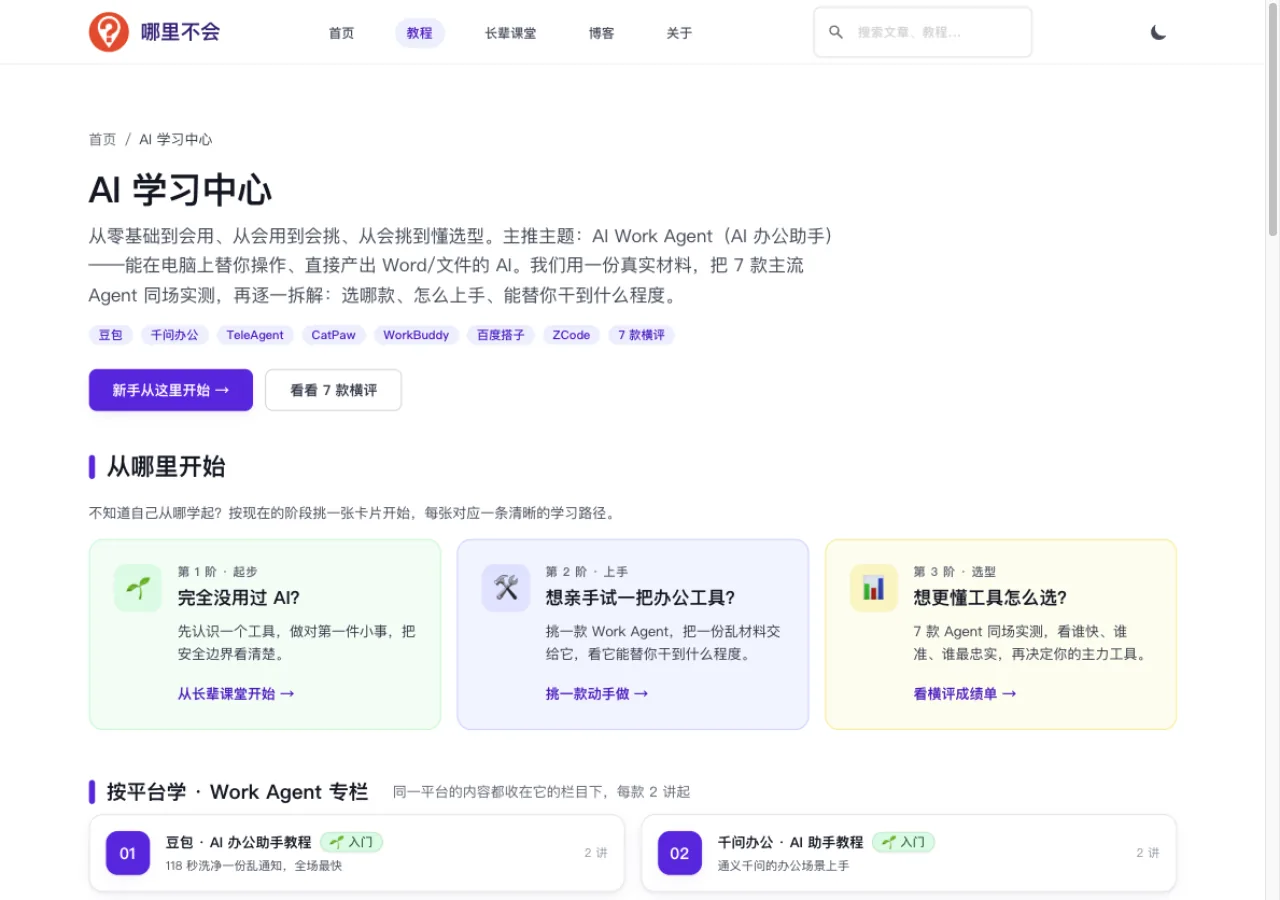Viewport: 1280px width, 900px height.
Task: Select the 百度搭子 tag chip
Action: (x=501, y=335)
